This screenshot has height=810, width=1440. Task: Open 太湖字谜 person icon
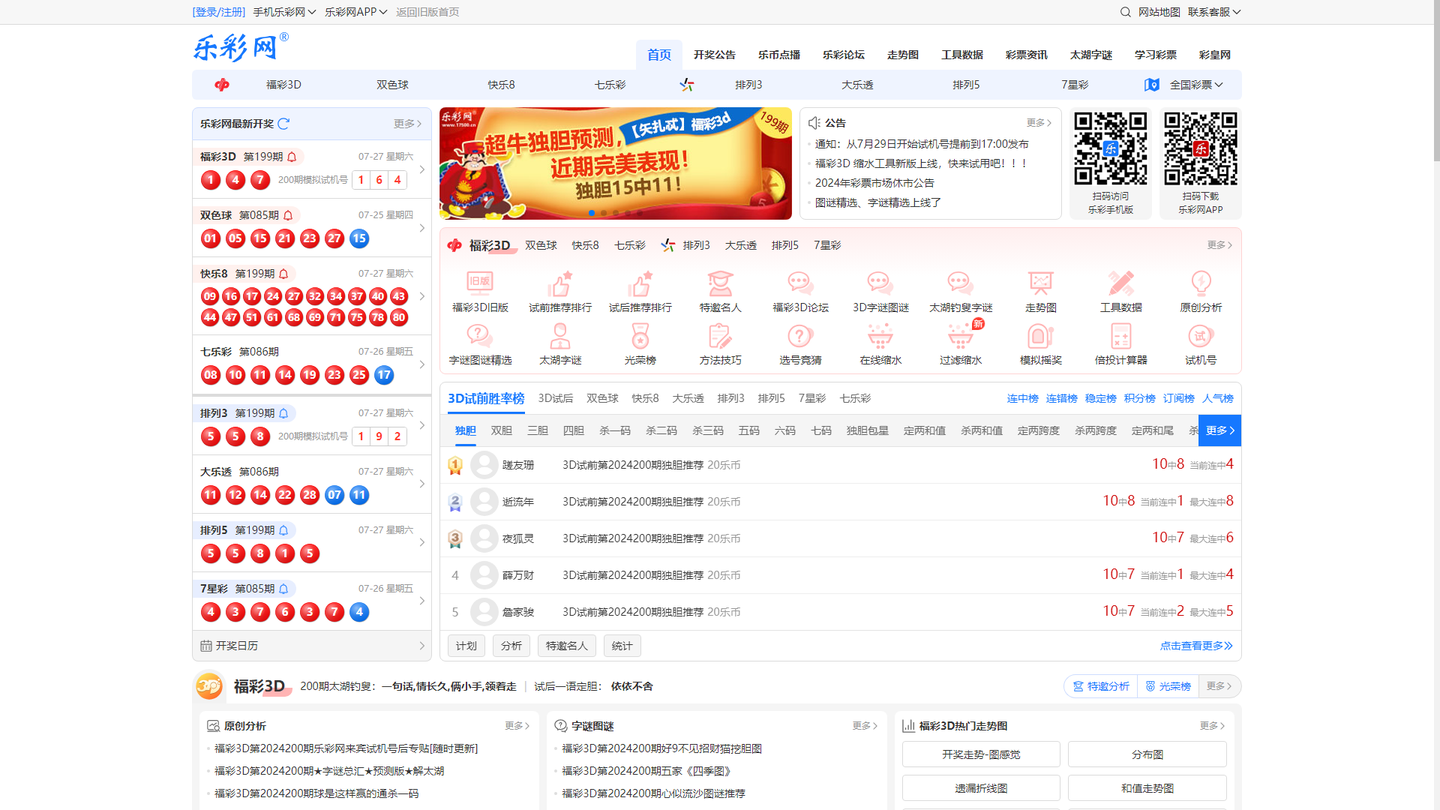(560, 336)
